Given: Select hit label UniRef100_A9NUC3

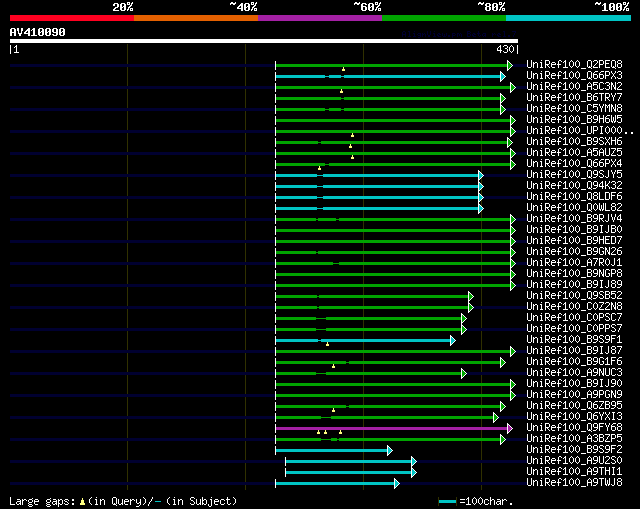Looking at the screenshot, I should pyautogui.click(x=574, y=373).
